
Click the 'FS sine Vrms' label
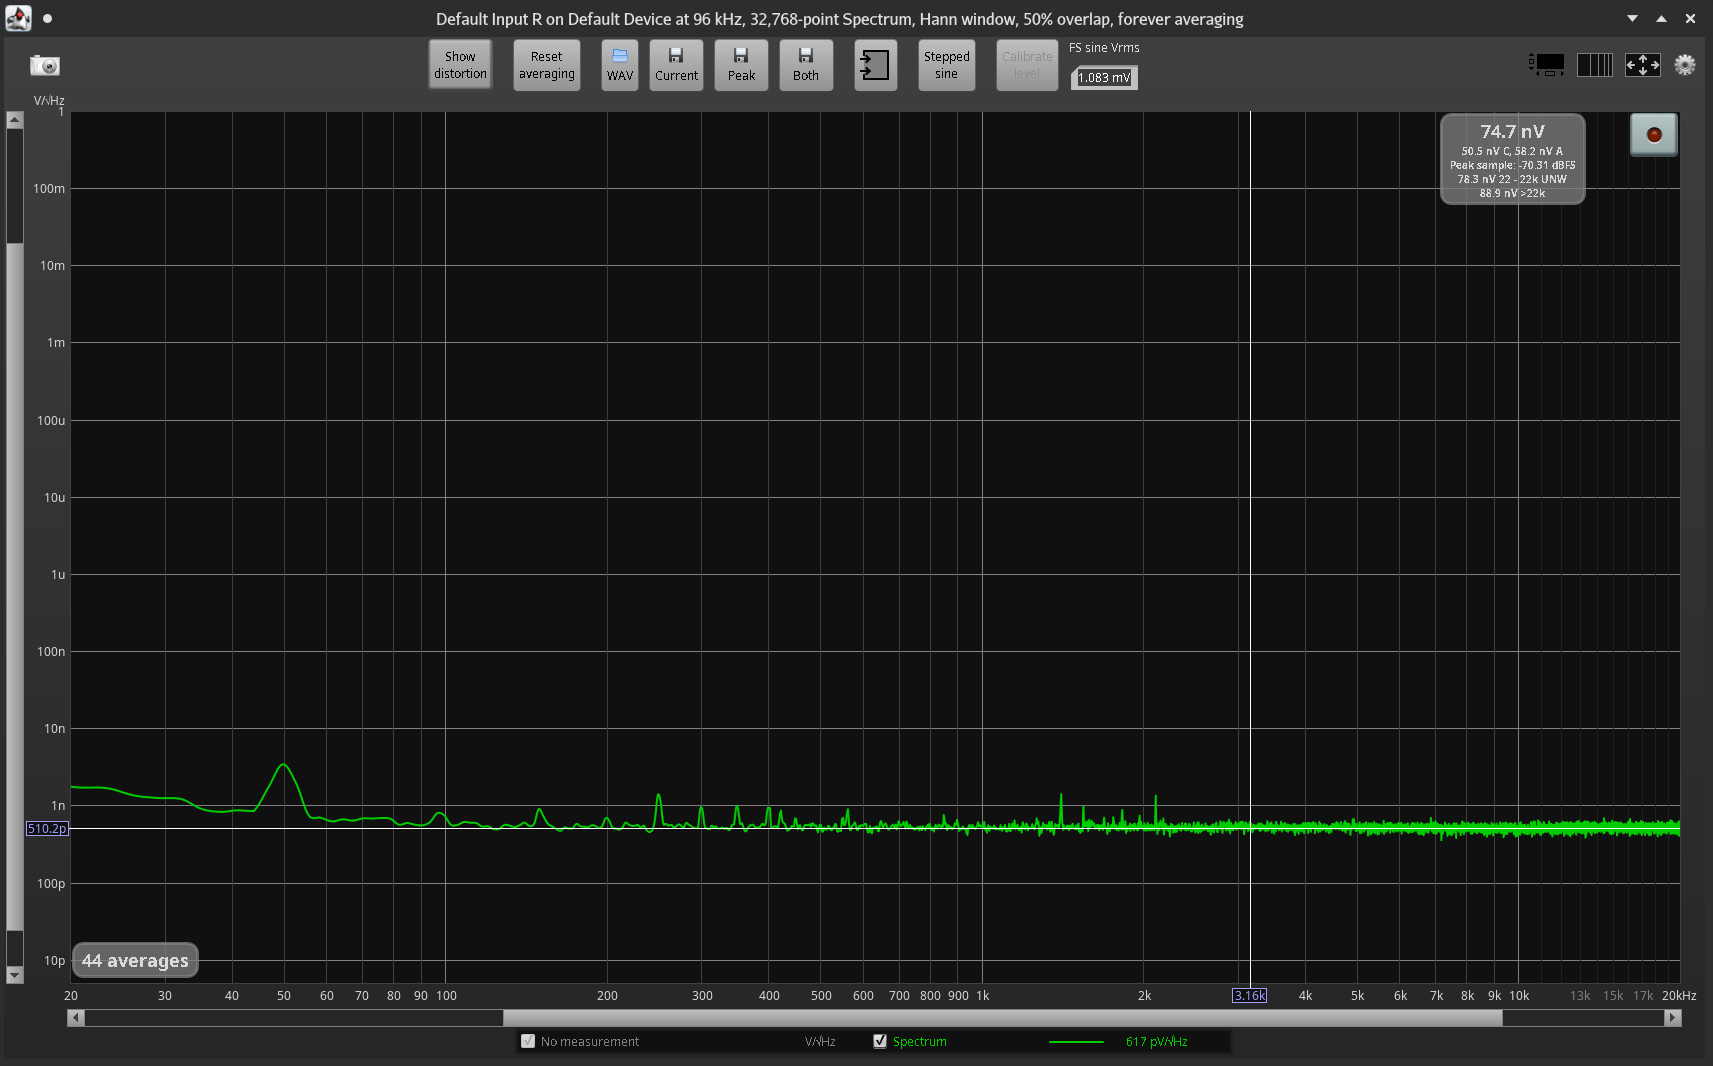(x=1104, y=48)
